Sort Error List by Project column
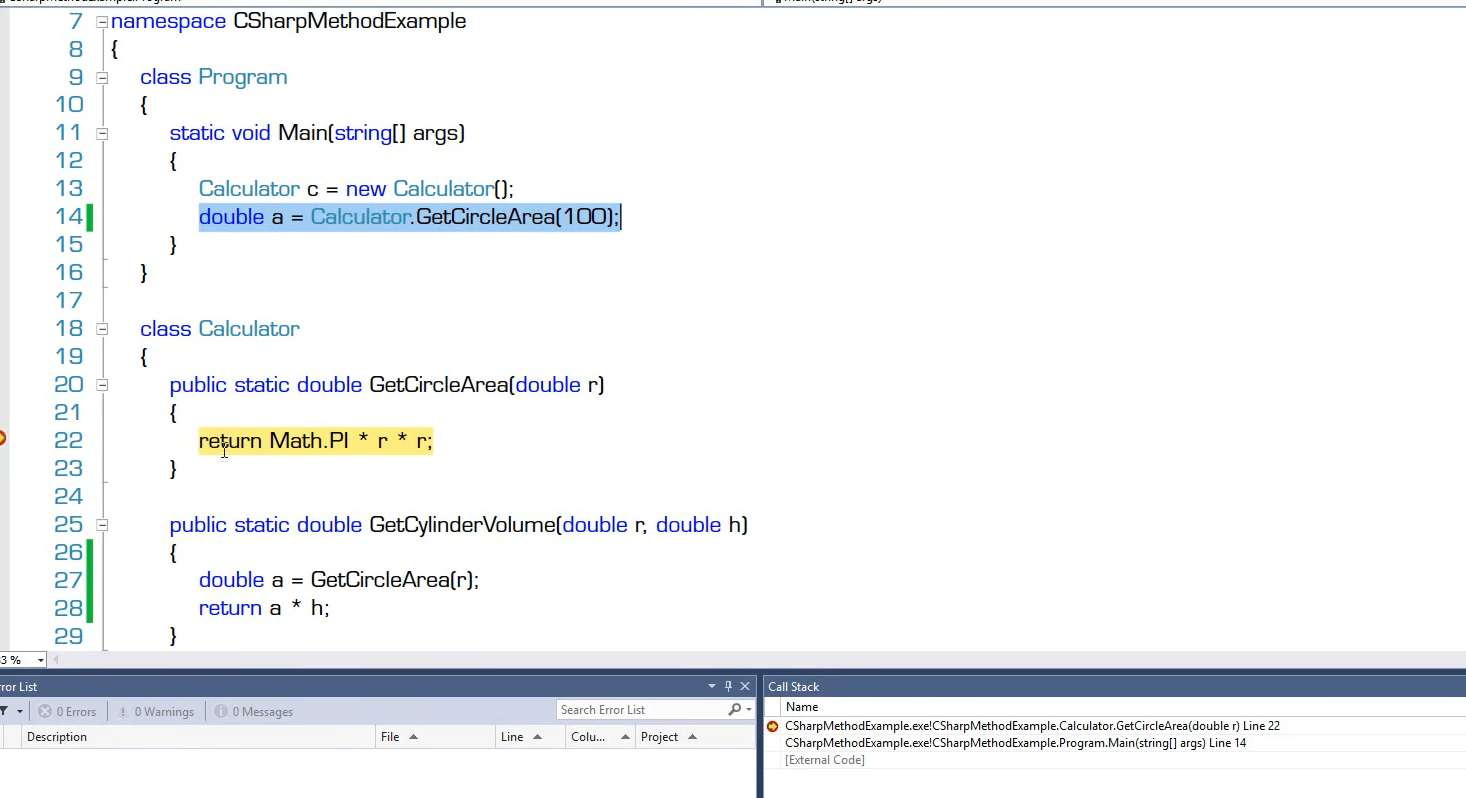1466x798 pixels. tap(695, 737)
